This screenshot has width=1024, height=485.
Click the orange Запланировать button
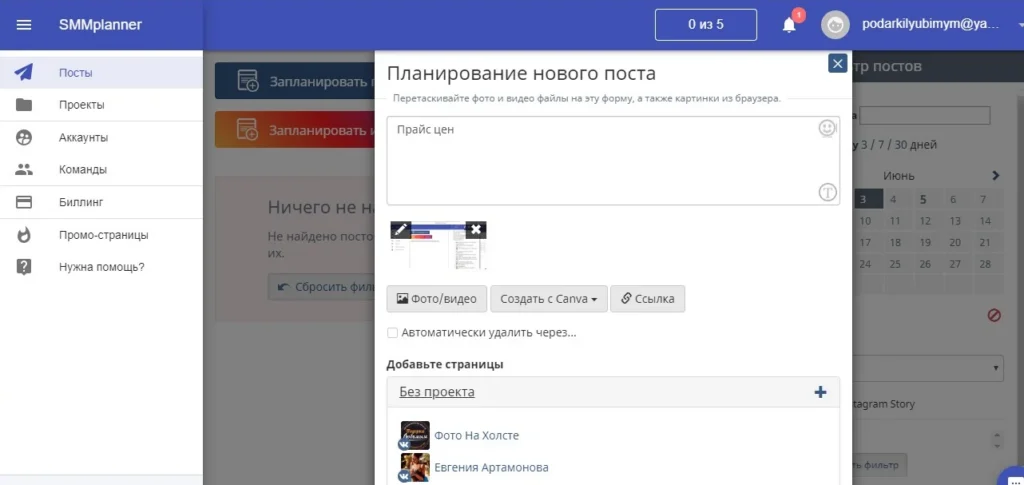click(x=295, y=129)
